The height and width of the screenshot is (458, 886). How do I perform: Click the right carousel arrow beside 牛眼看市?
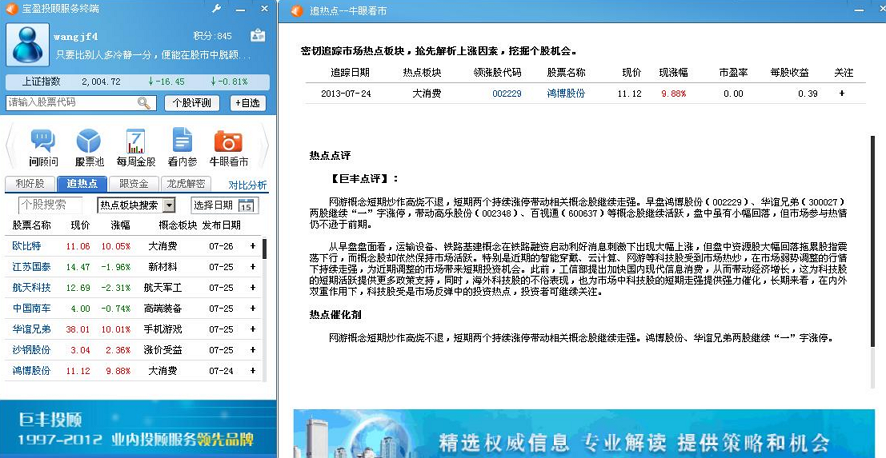click(264, 147)
